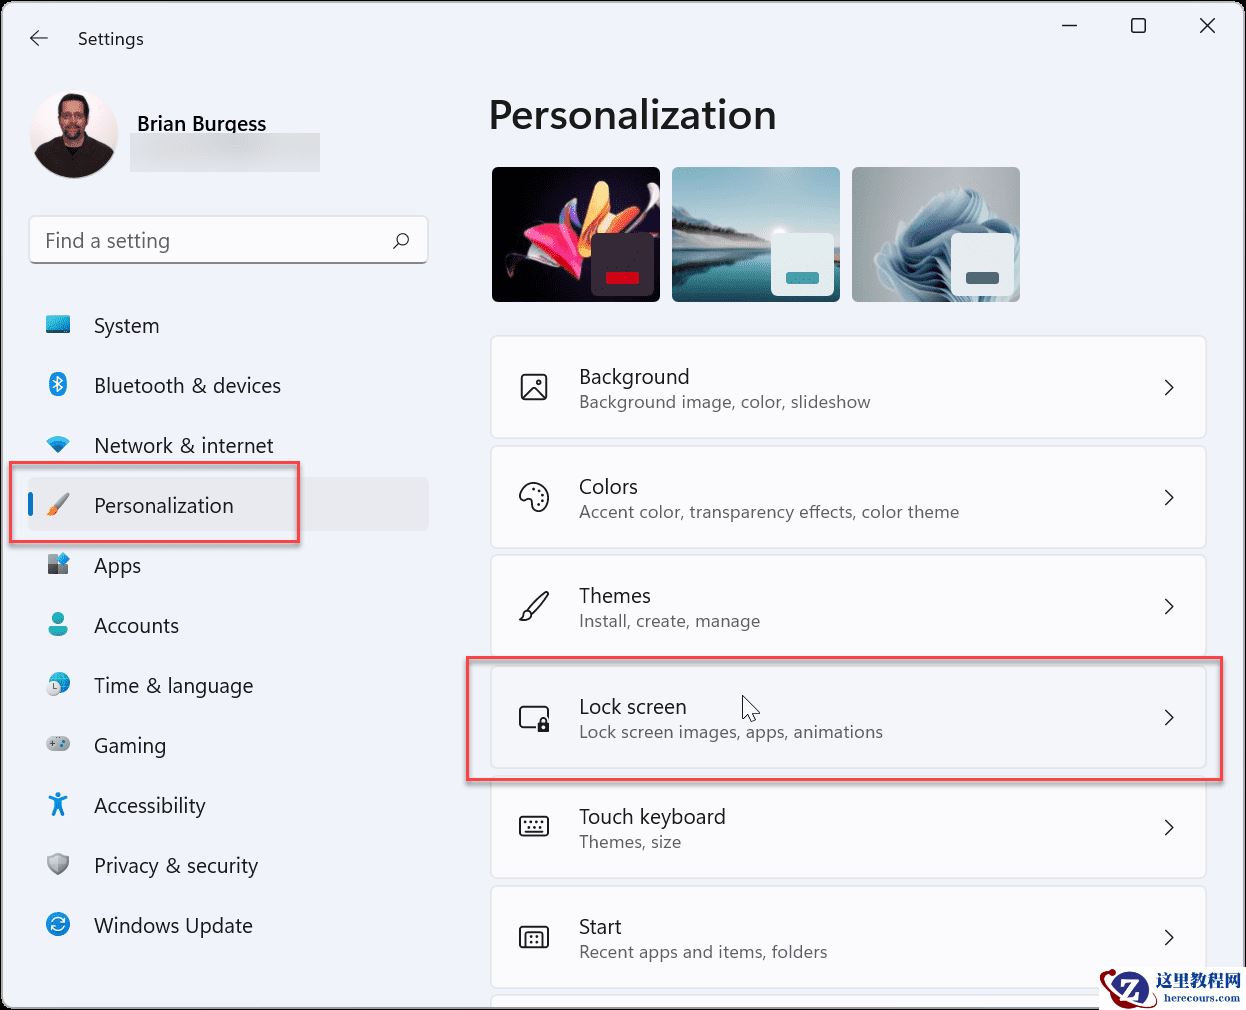Open Bluetooth & devices via its icon

tap(58, 385)
